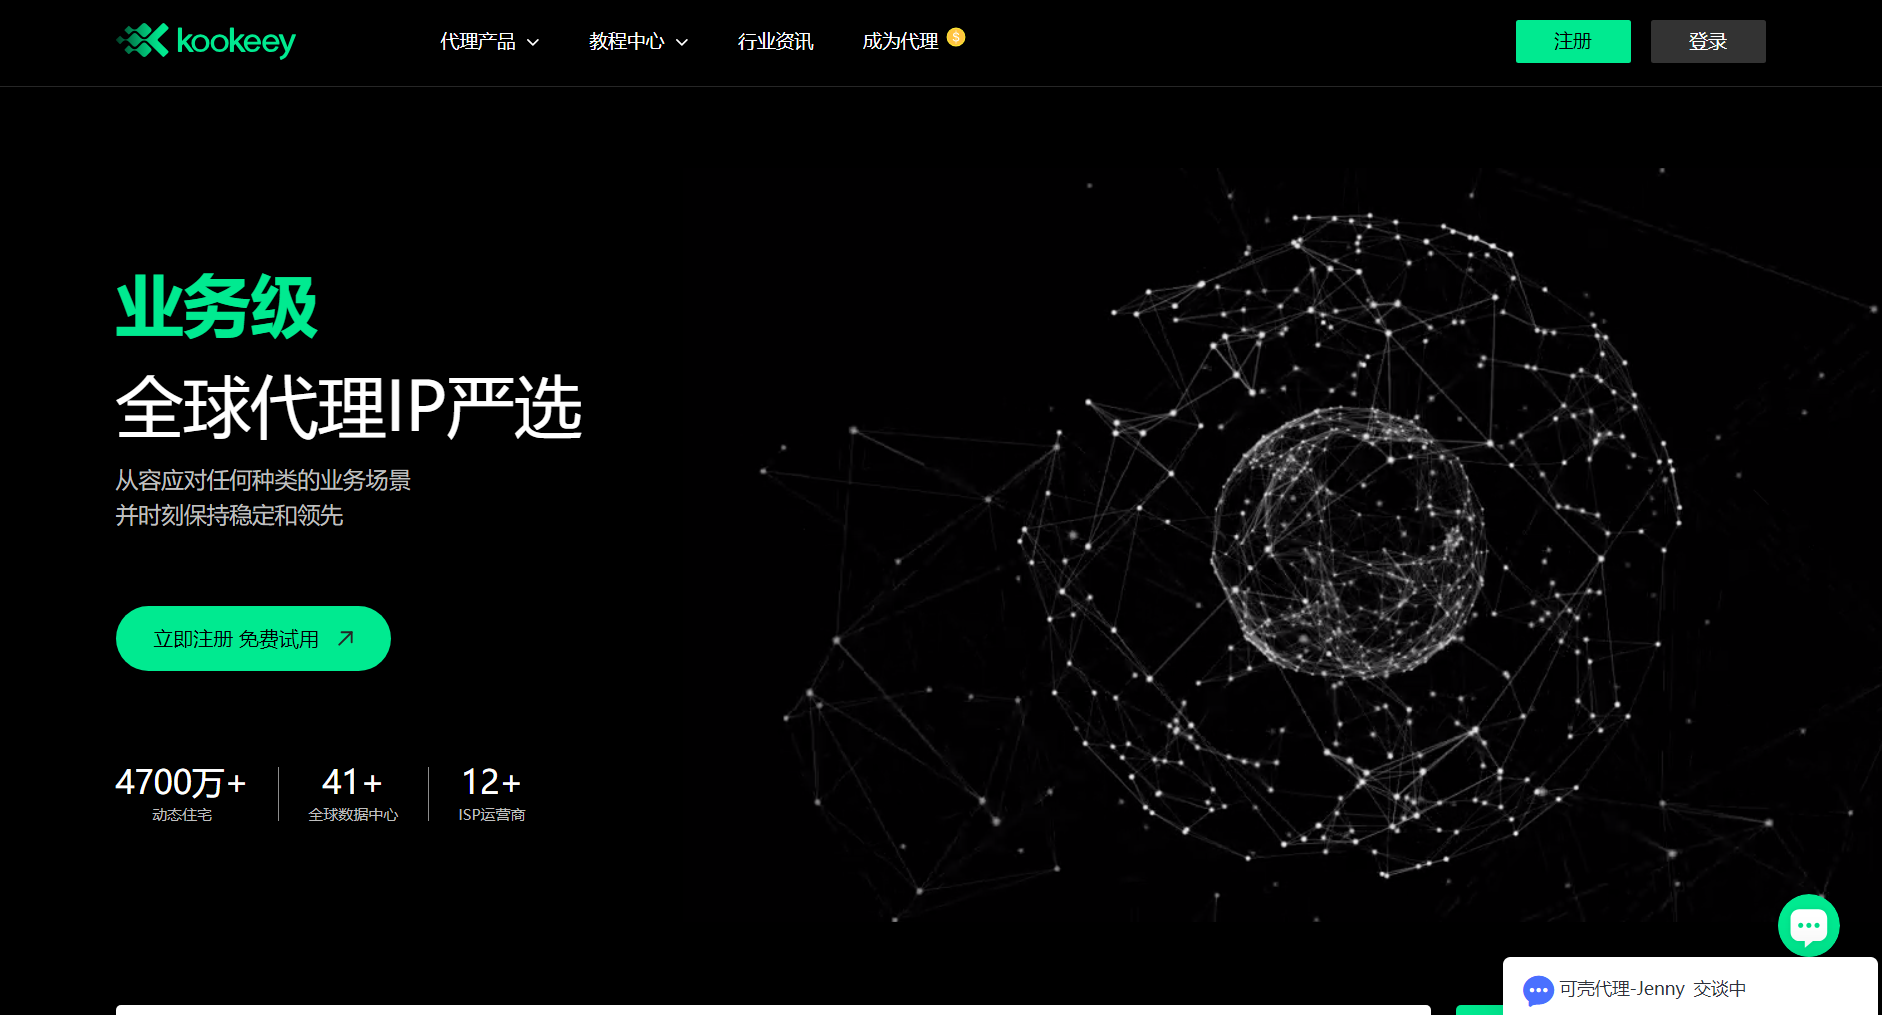Open the 教程中心 menu

tap(626, 41)
